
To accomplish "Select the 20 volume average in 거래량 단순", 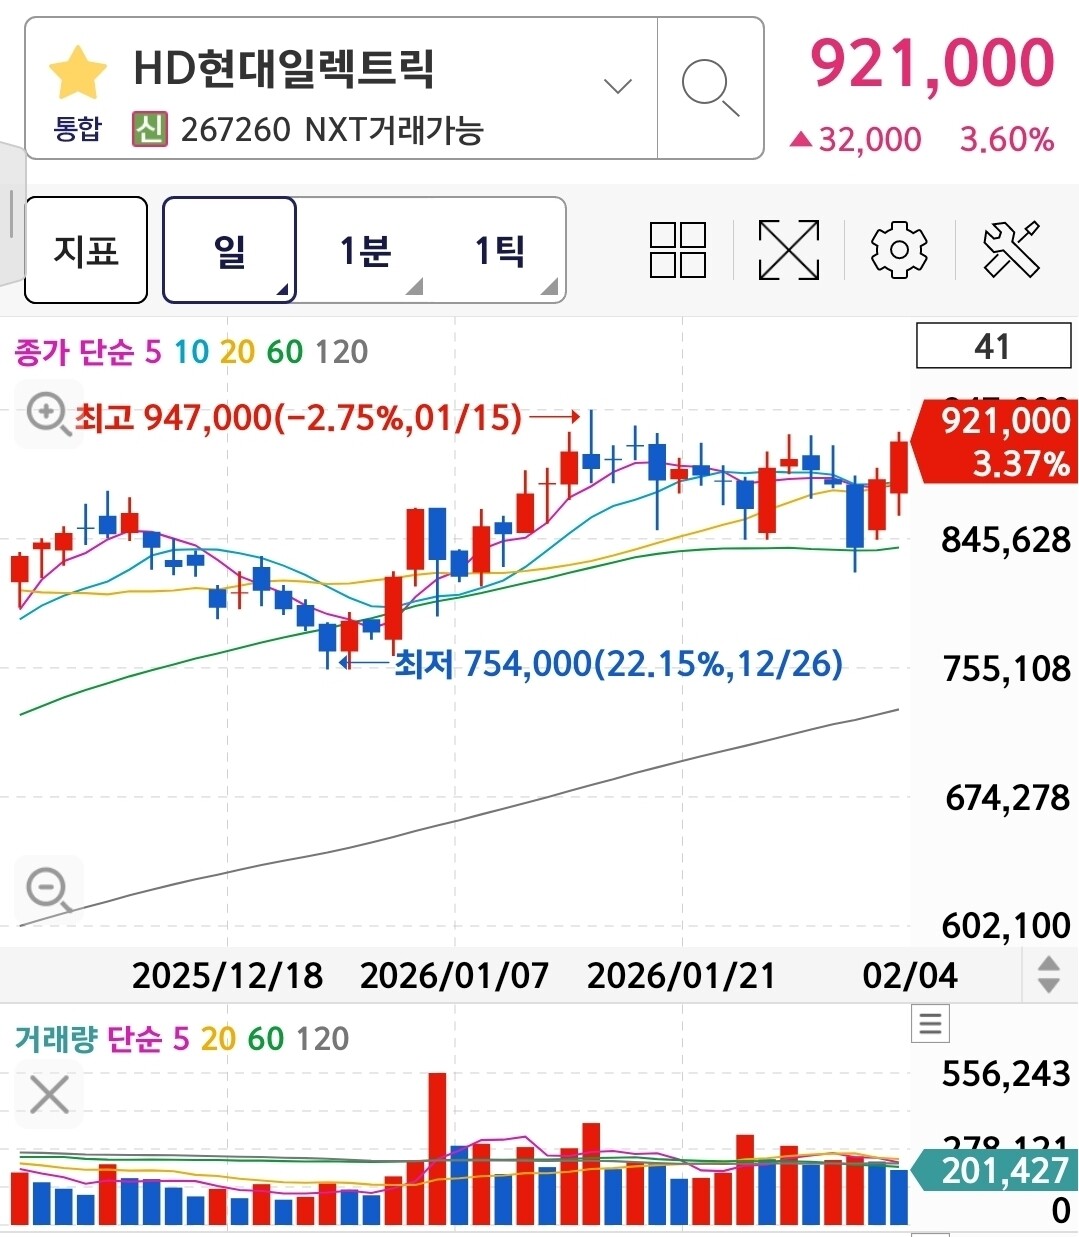I will click(x=218, y=1039).
